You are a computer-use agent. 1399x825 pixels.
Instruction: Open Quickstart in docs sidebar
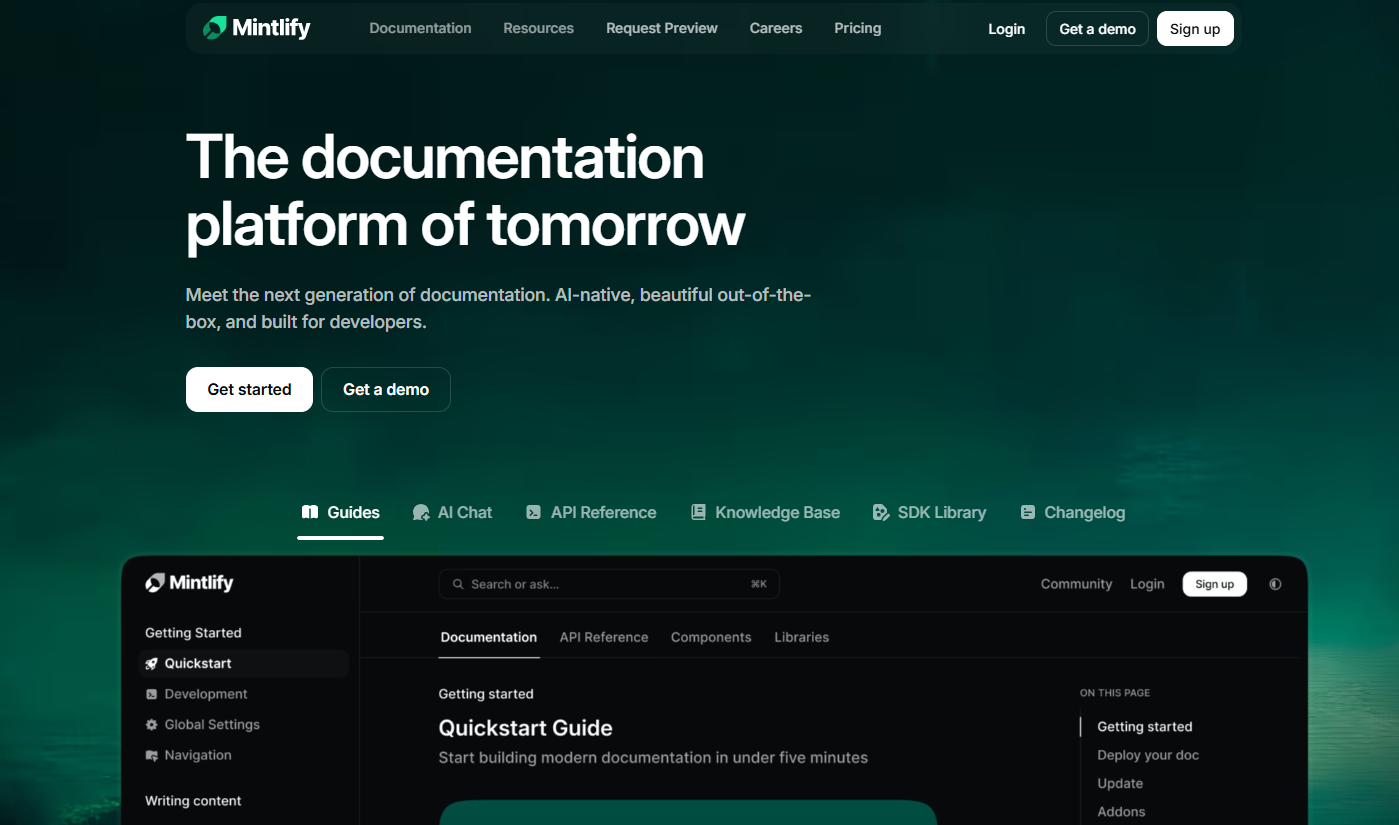[x=244, y=663]
